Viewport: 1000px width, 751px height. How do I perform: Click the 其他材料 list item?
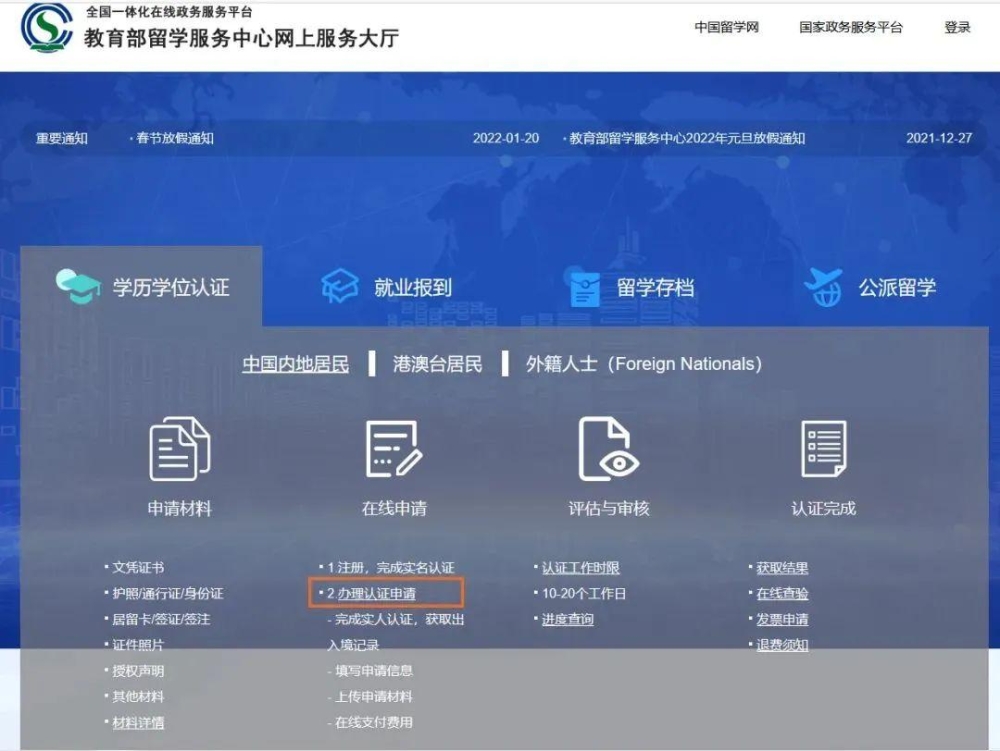tap(138, 697)
